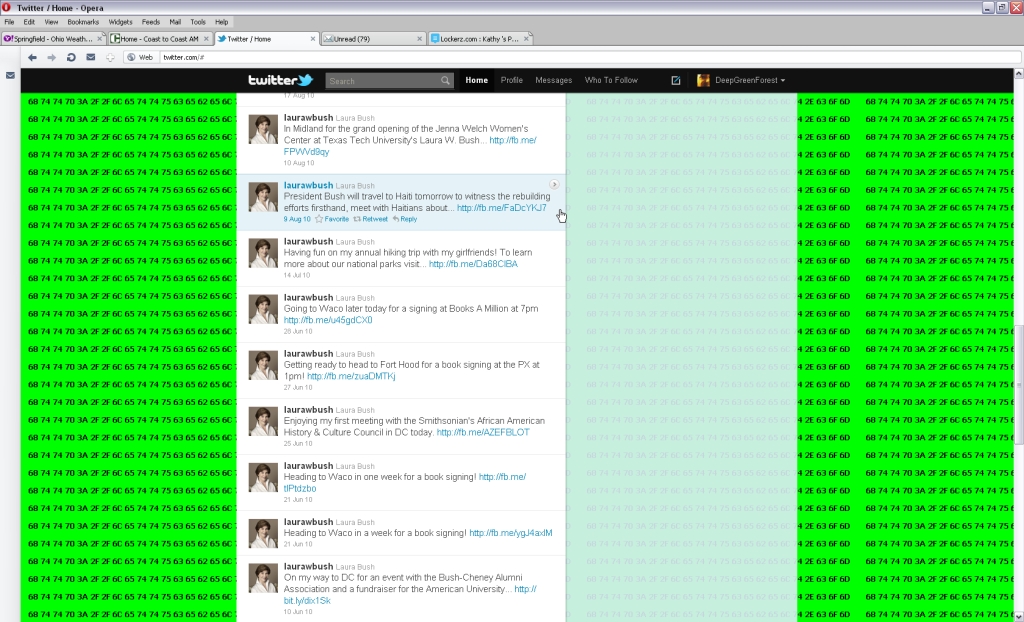Click the laurawbush username on the Smithsonian tweet

[308, 410]
